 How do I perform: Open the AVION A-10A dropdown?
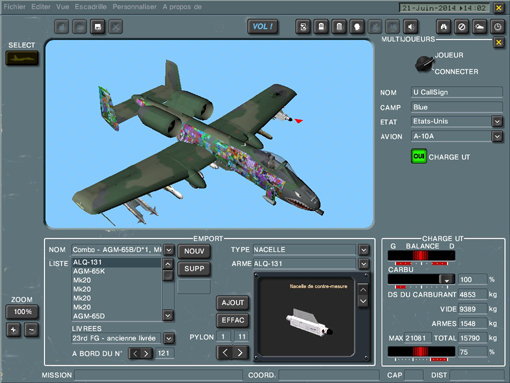point(497,136)
